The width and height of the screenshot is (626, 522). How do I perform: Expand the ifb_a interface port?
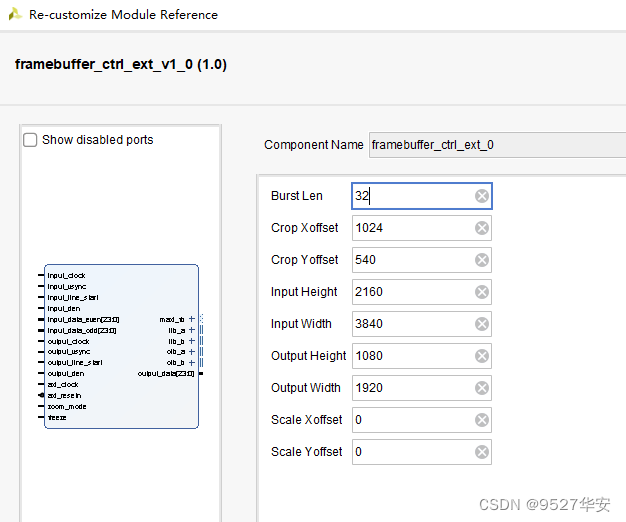[192, 330]
